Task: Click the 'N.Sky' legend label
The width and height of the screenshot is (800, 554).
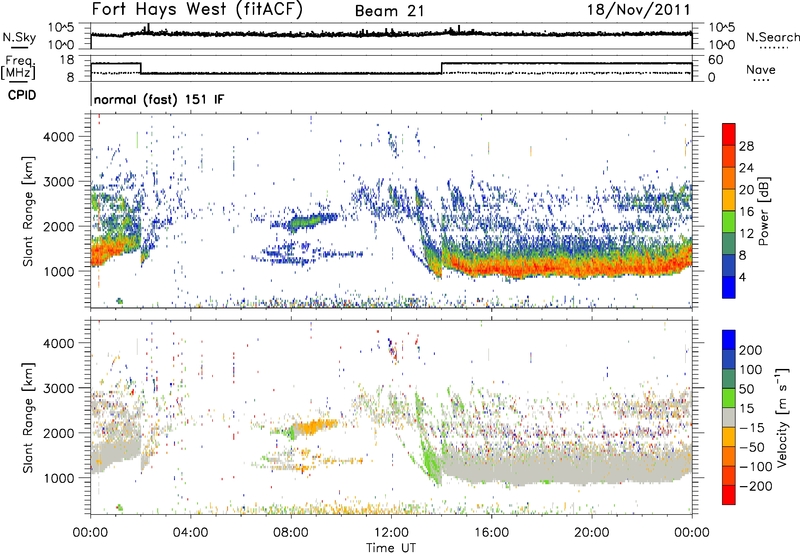Action: coord(19,37)
